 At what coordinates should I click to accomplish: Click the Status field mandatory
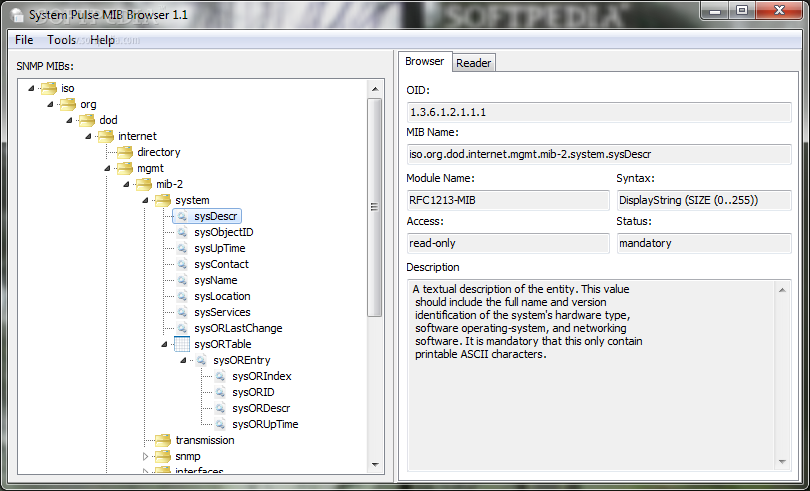[x=704, y=243]
